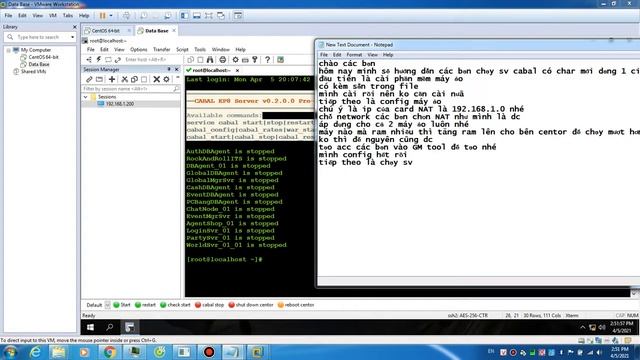Toggle the VMware library sidebar view icon

[x=184, y=16]
